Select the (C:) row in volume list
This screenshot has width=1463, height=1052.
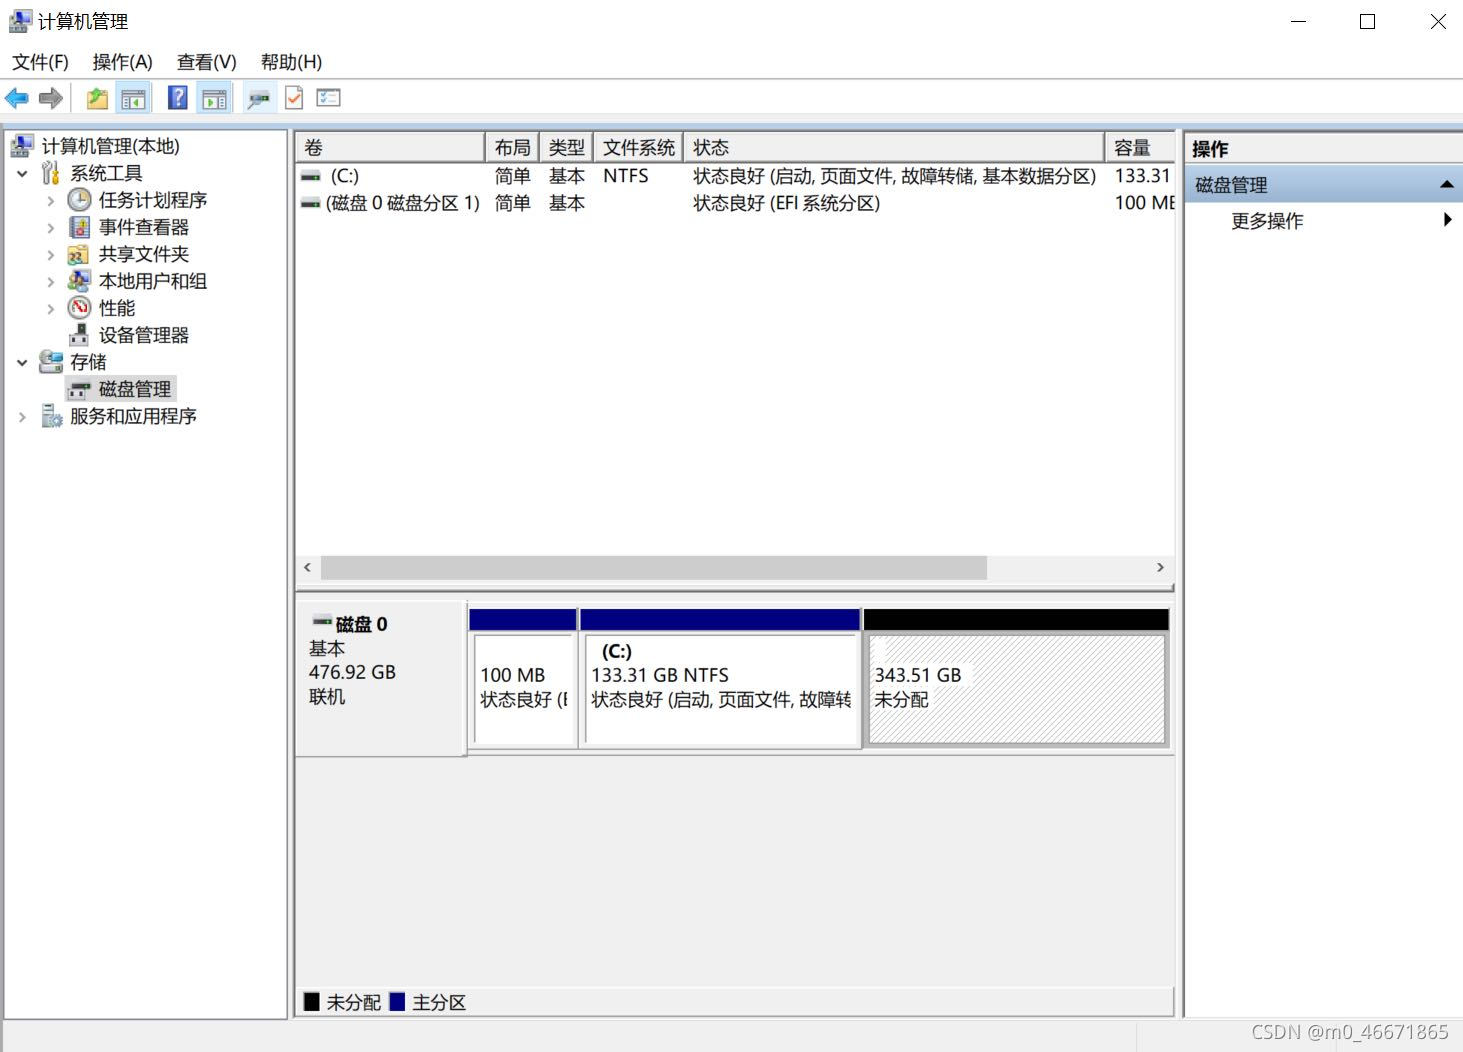point(735,176)
